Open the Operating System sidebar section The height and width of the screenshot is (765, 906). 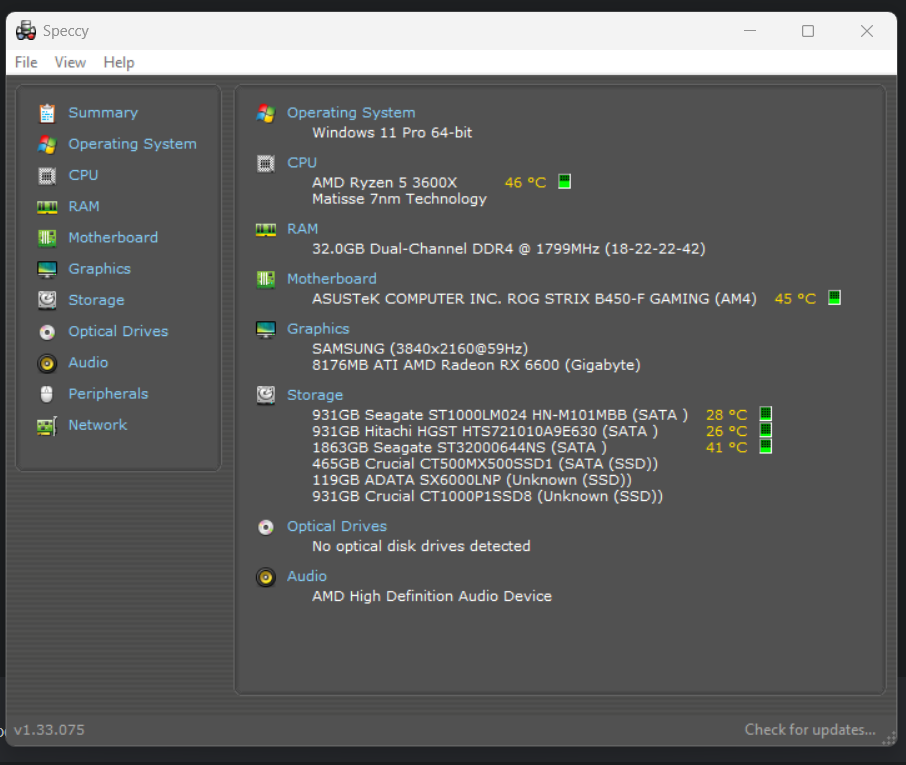(x=132, y=144)
